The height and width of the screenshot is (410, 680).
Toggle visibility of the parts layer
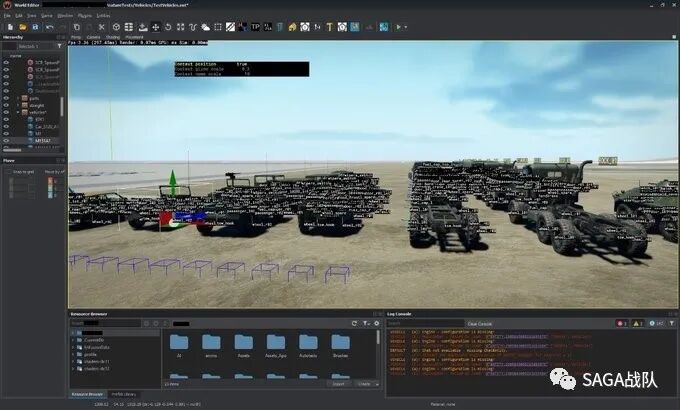coord(6,98)
